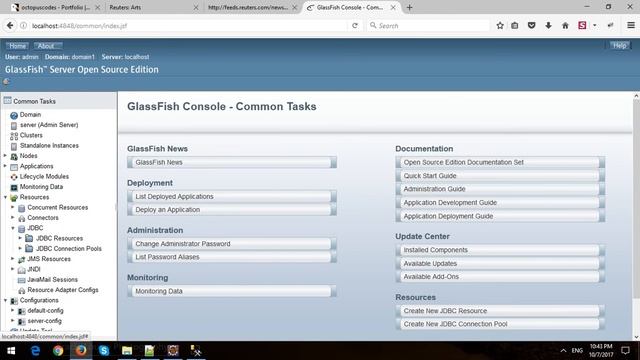Click Create New JDBC Connection Pool
This screenshot has width=640, height=360.
click(500, 324)
